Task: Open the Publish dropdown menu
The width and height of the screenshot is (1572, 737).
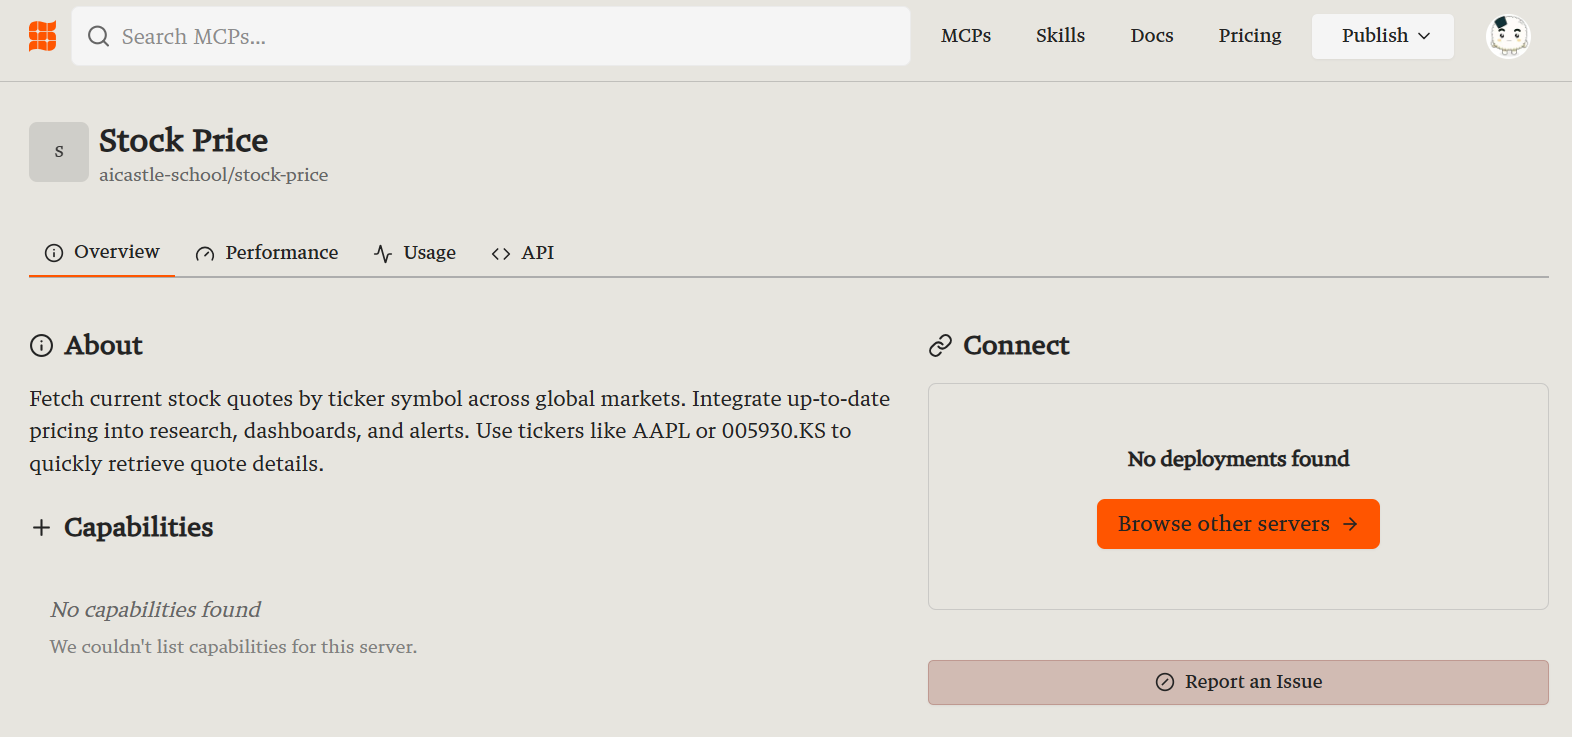Action: coord(1382,36)
